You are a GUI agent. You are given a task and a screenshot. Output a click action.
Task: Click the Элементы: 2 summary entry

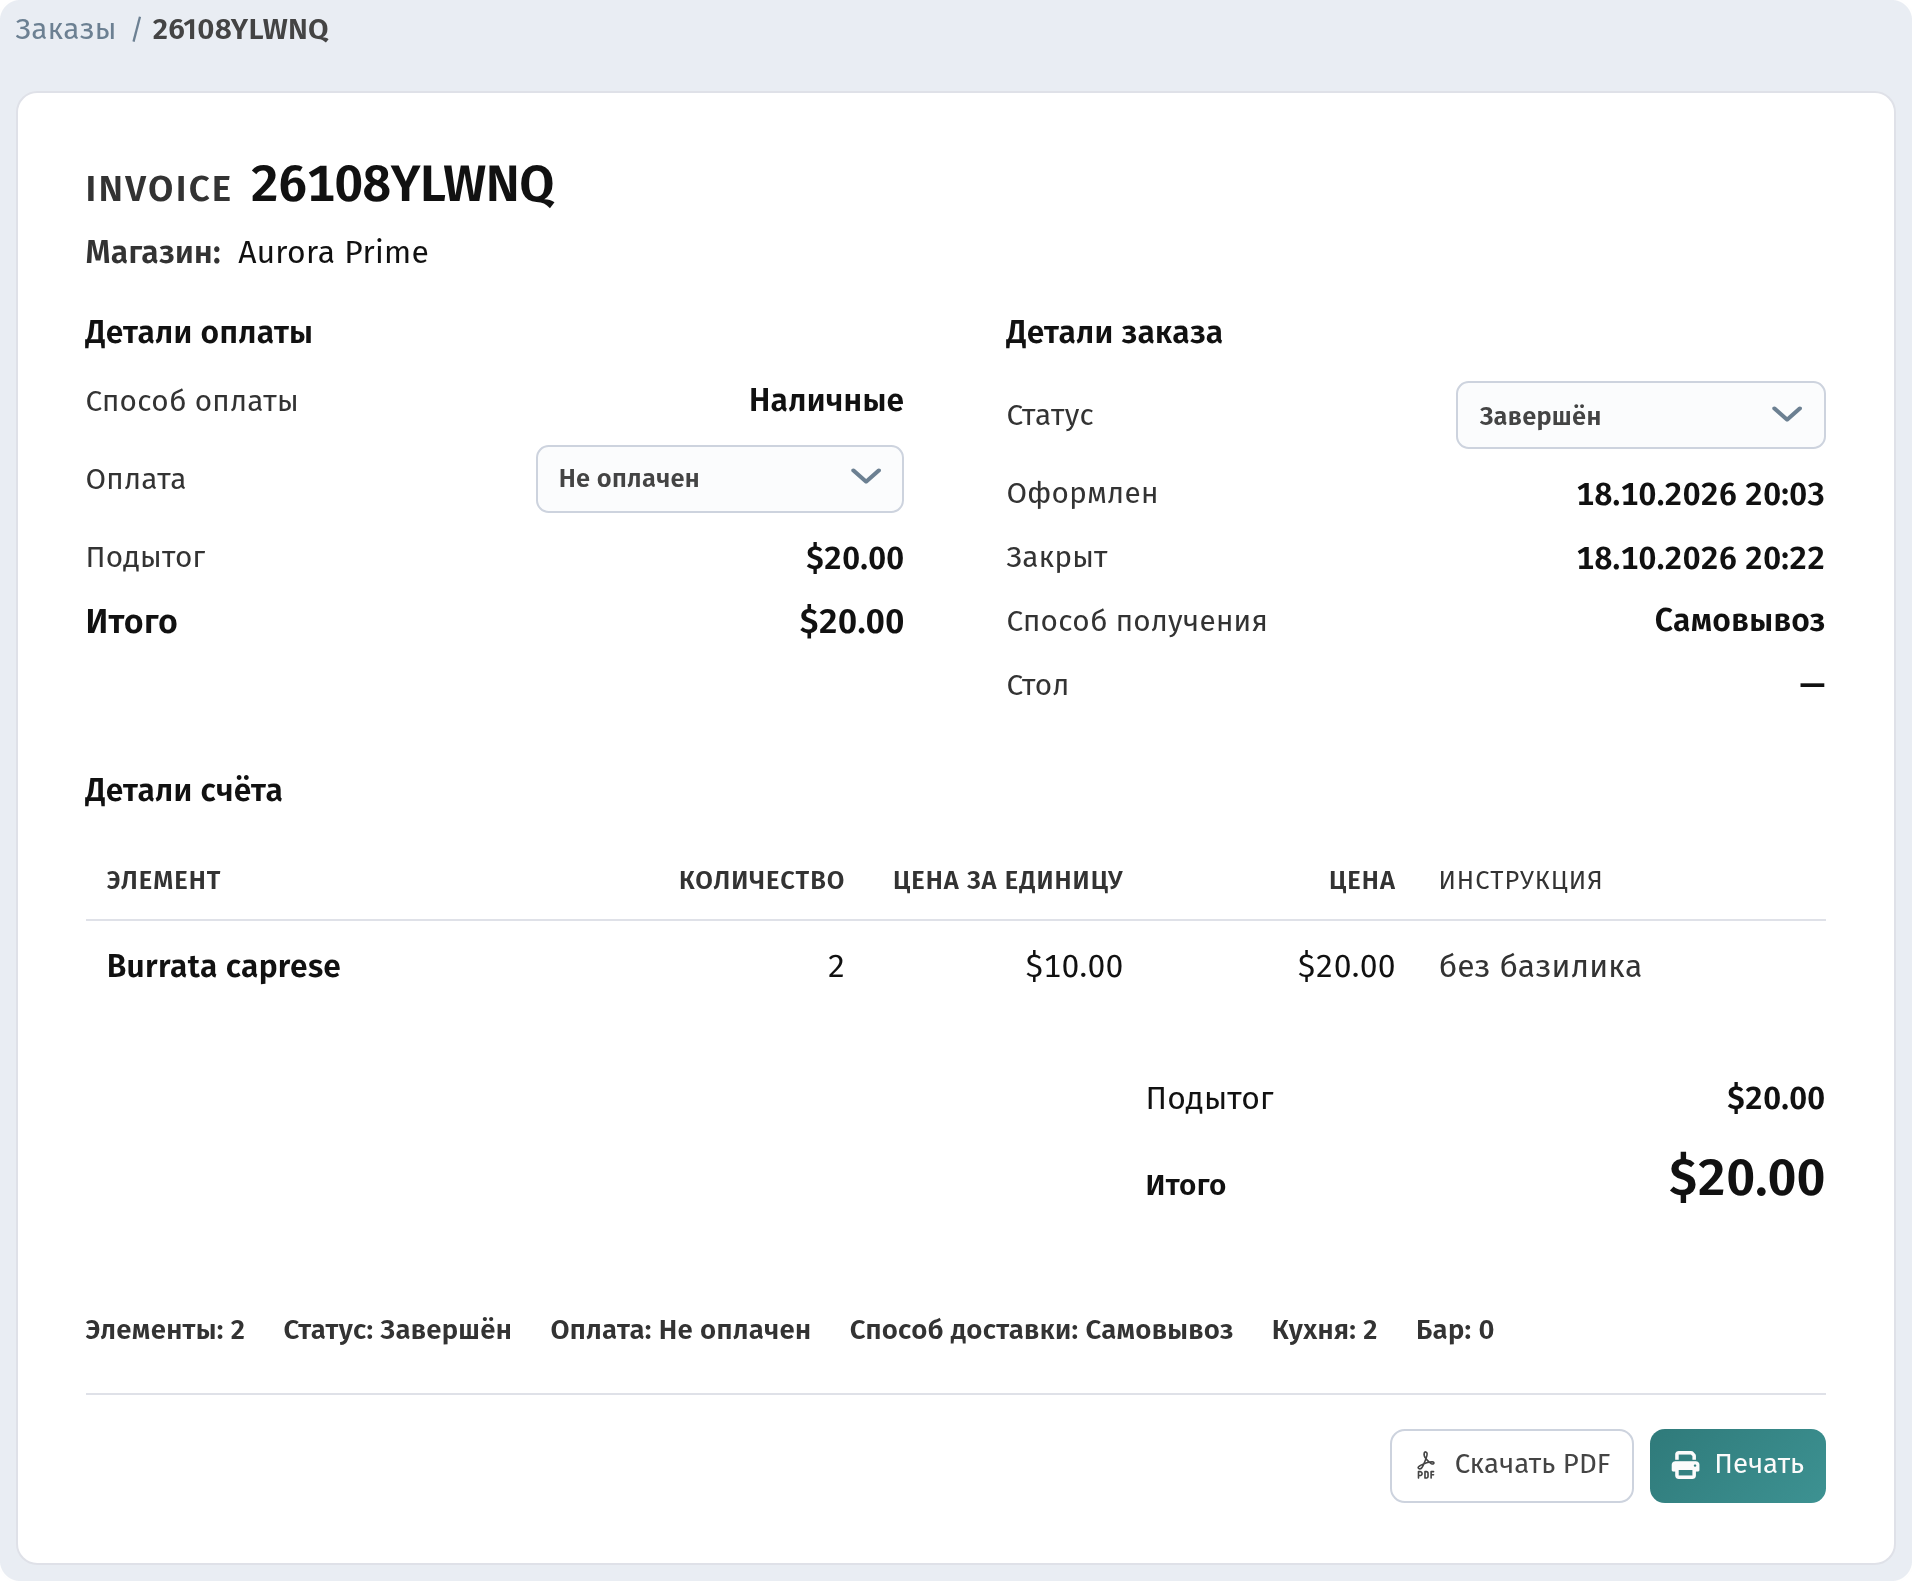(x=165, y=1330)
